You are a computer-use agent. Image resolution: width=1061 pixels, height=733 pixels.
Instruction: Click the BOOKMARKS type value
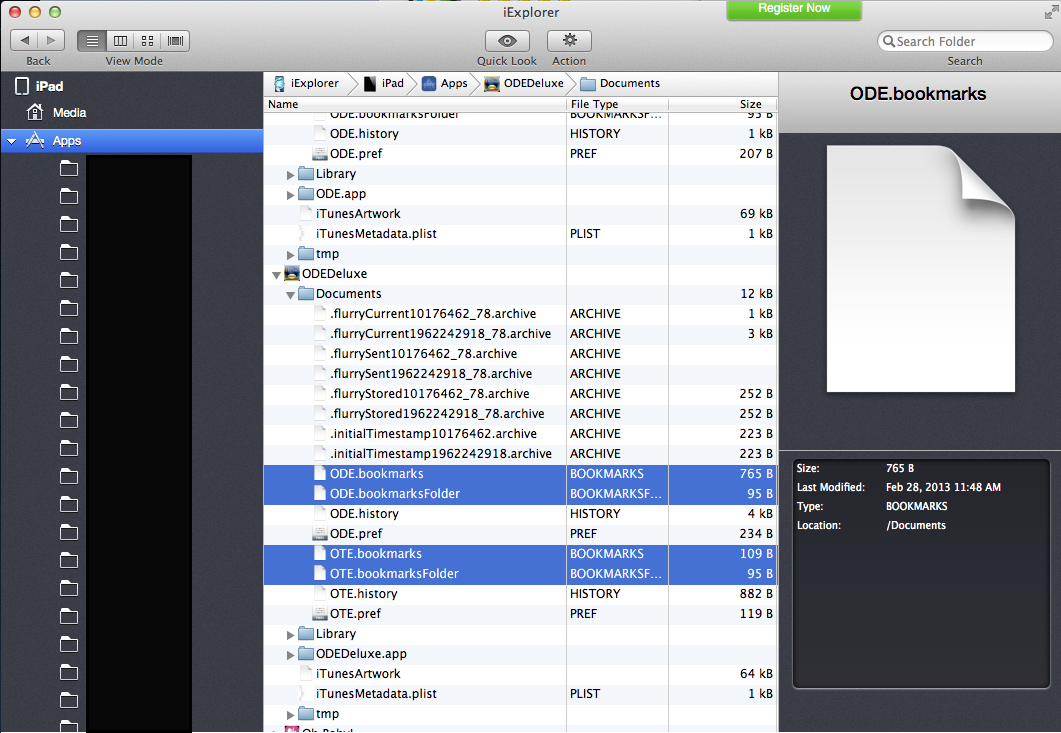917,506
